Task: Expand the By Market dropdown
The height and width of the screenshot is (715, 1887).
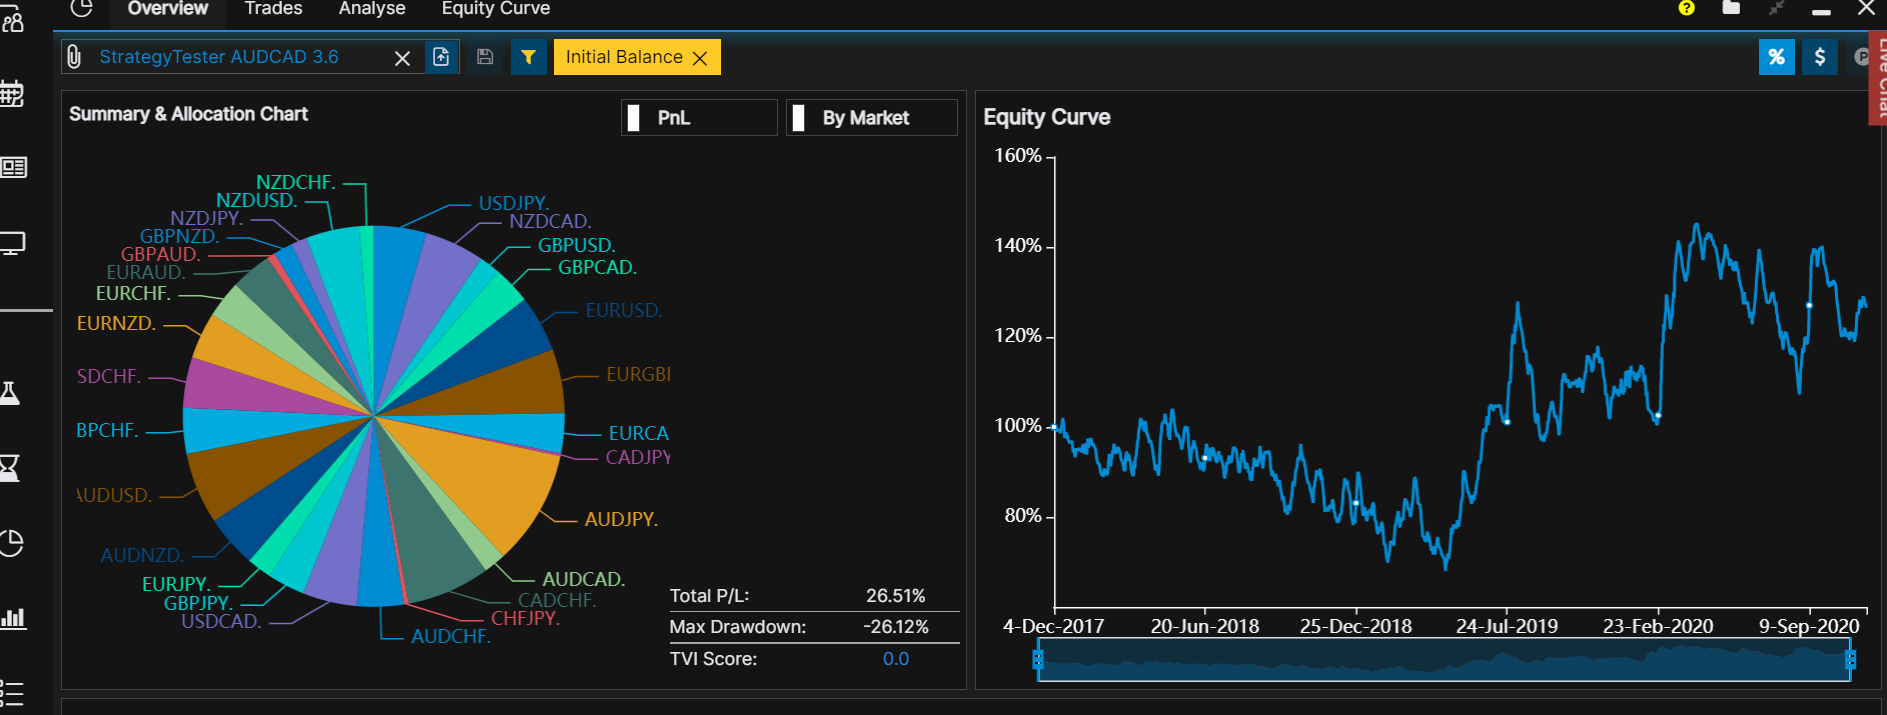Action: click(871, 118)
